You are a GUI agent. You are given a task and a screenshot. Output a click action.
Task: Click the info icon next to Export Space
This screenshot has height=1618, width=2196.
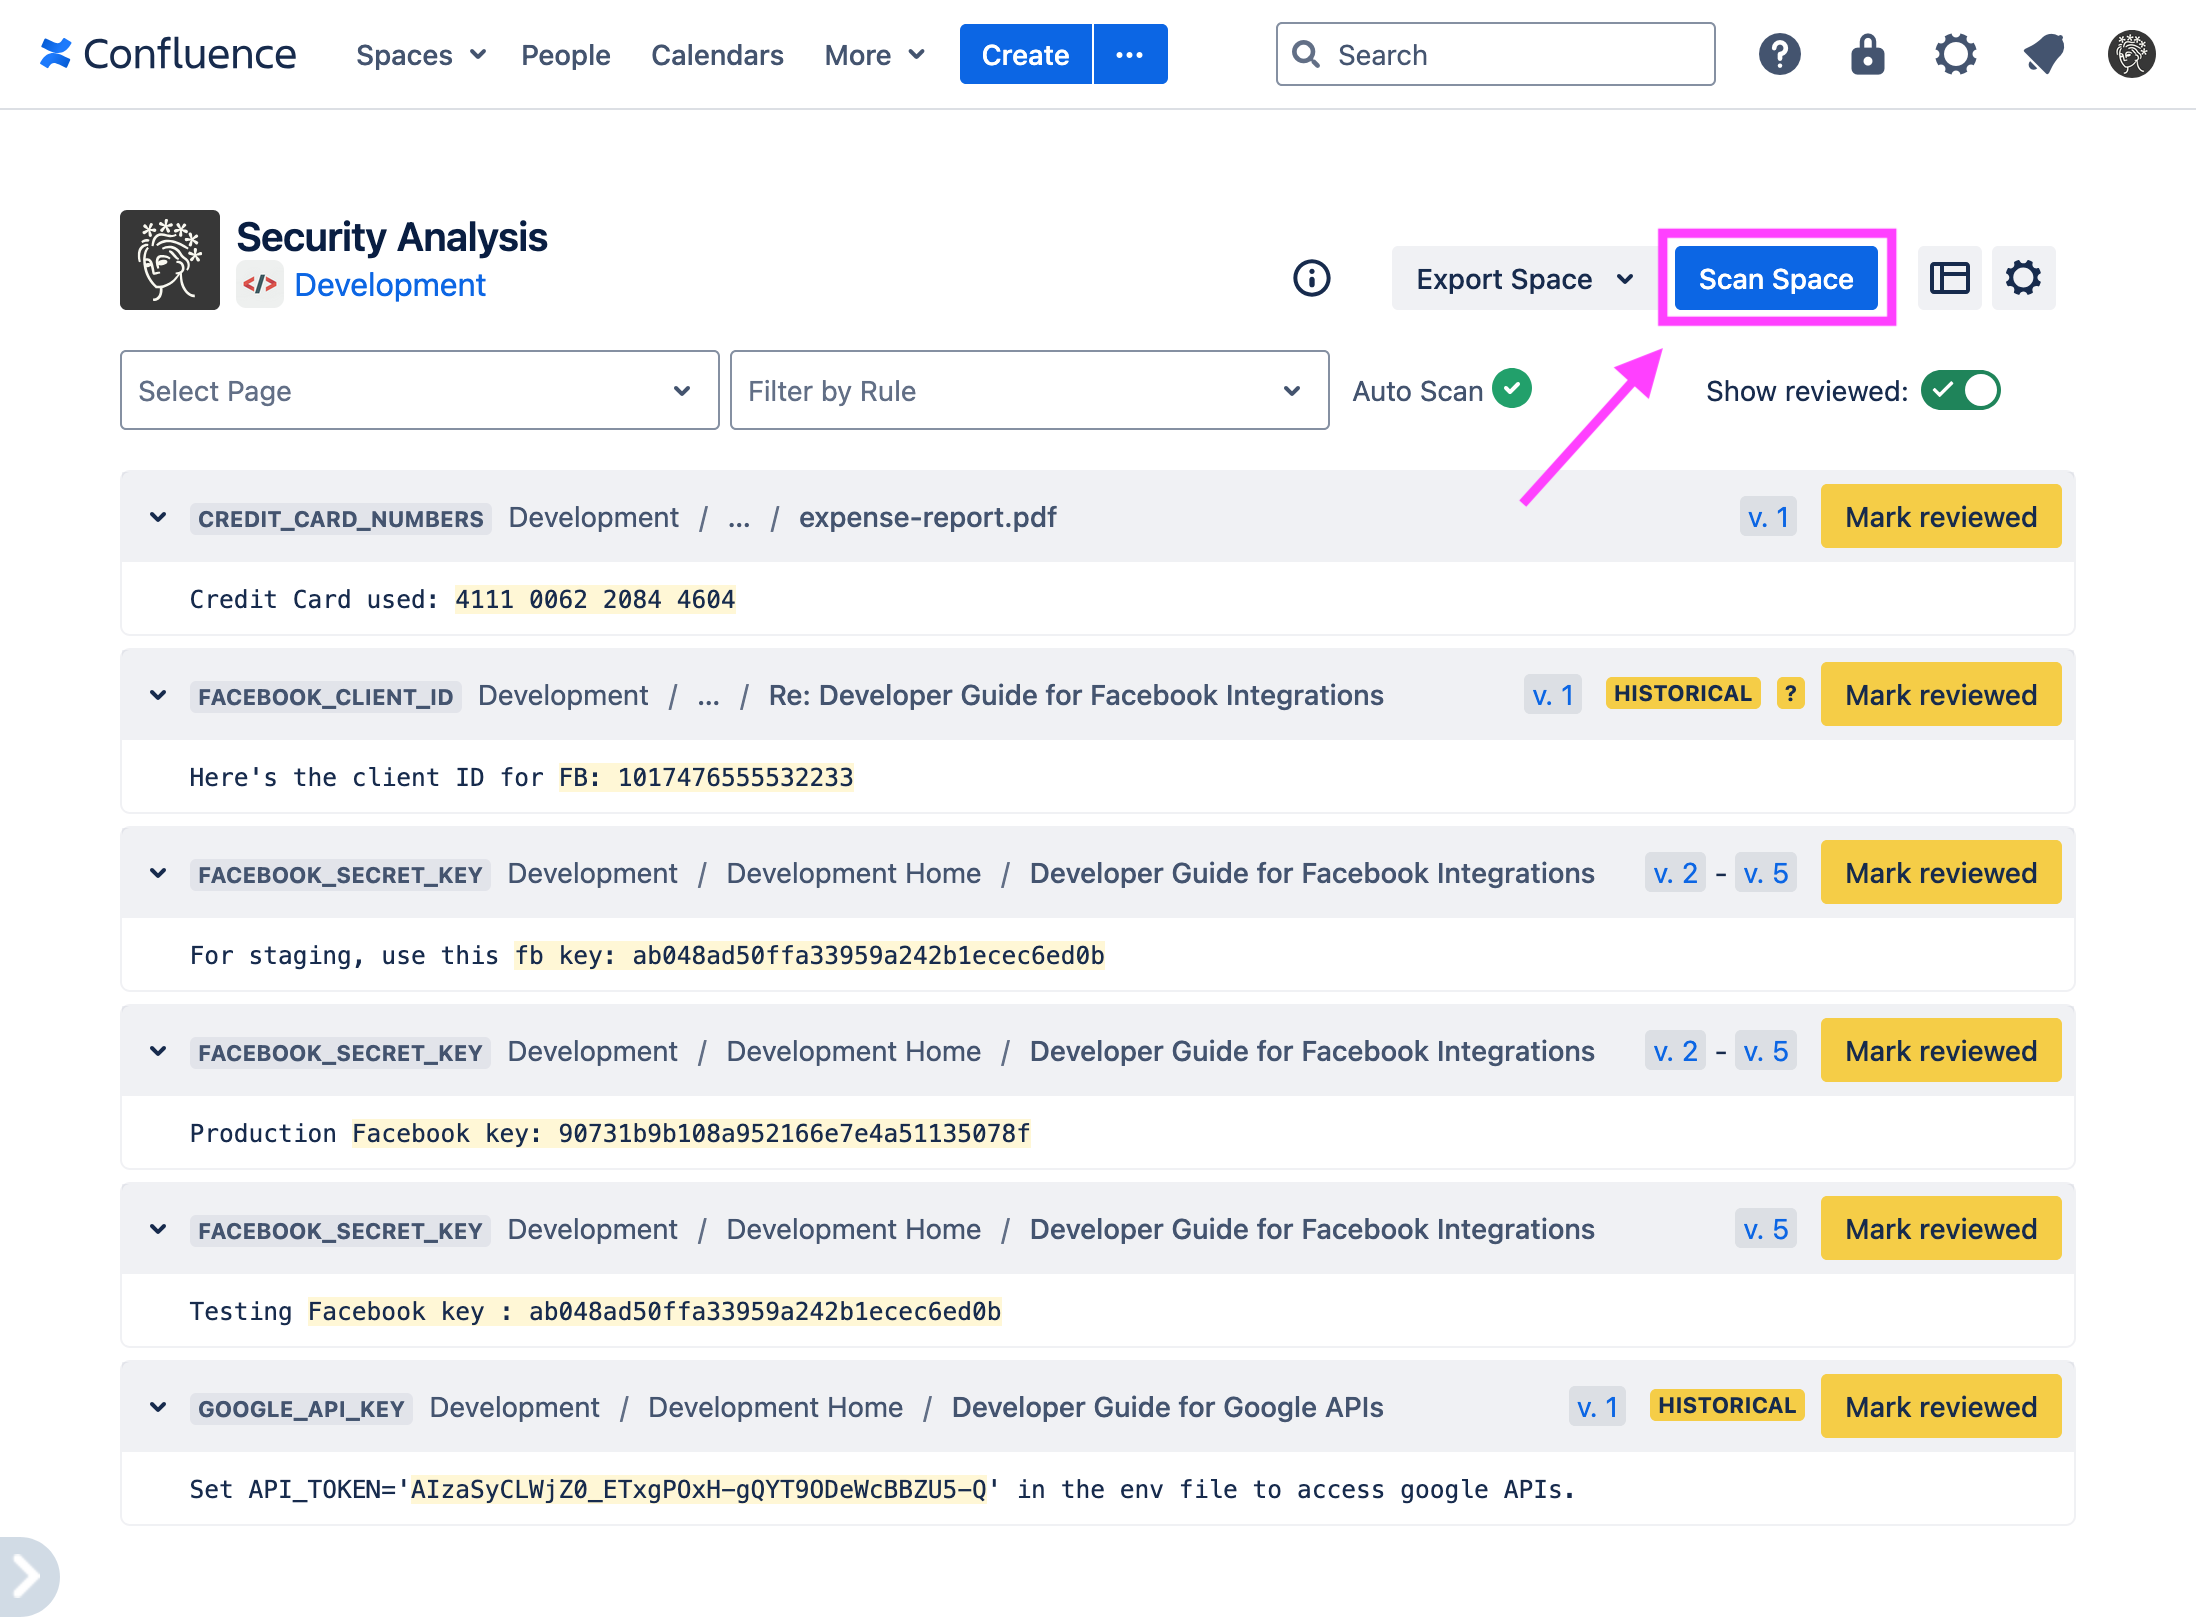[x=1311, y=279]
